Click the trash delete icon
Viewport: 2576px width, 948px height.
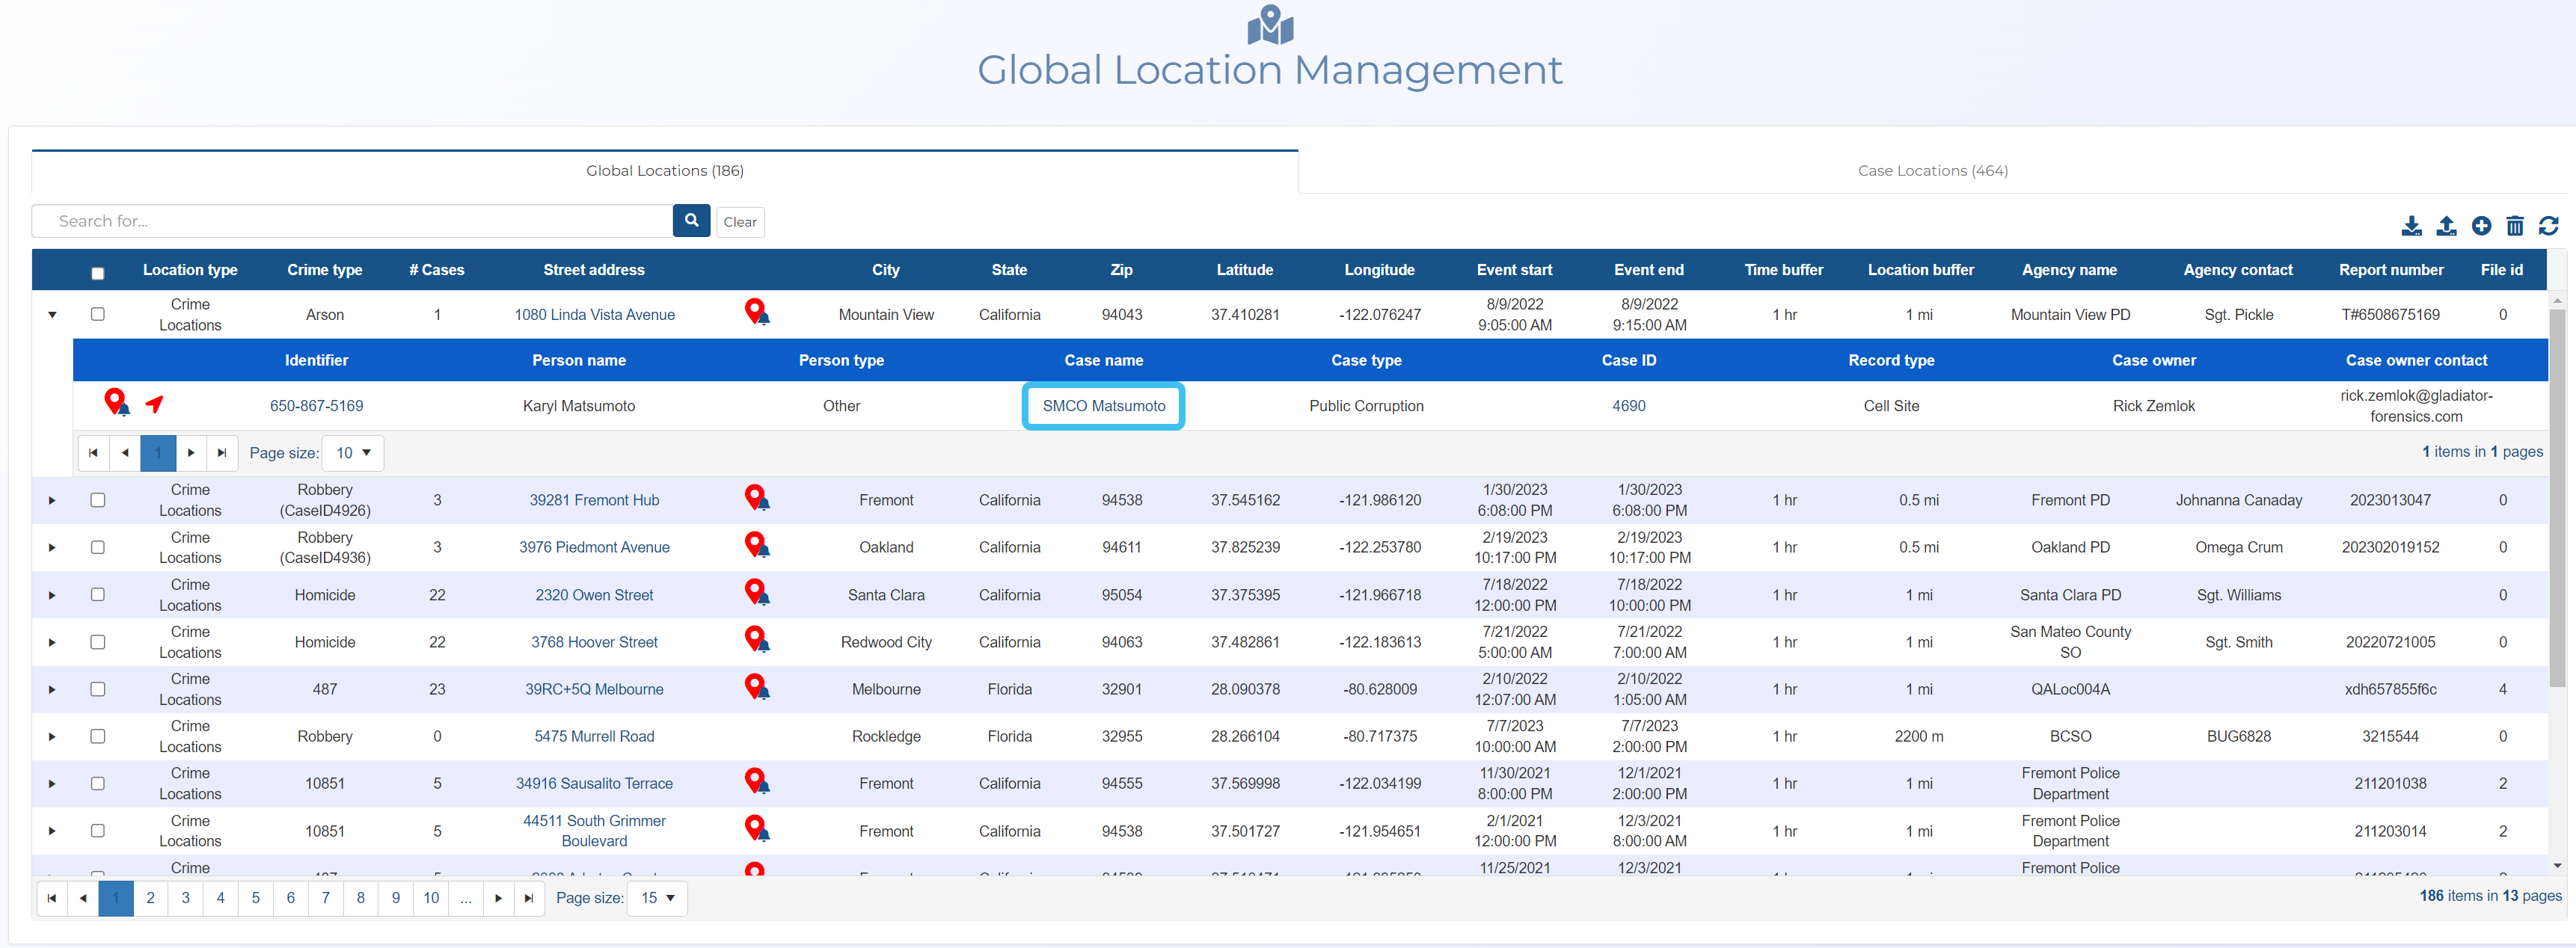[x=2515, y=226]
